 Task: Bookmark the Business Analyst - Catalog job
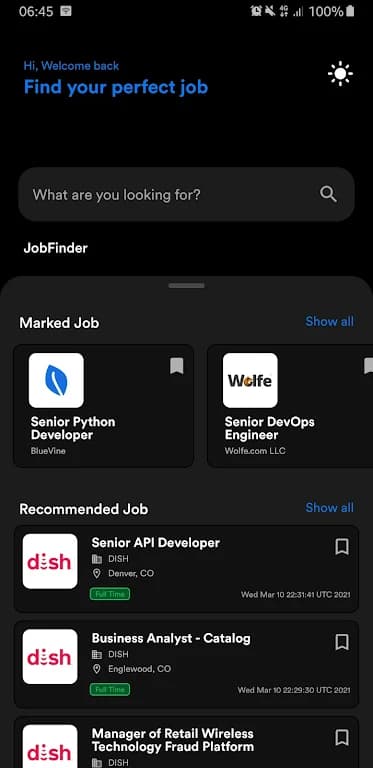click(342, 642)
